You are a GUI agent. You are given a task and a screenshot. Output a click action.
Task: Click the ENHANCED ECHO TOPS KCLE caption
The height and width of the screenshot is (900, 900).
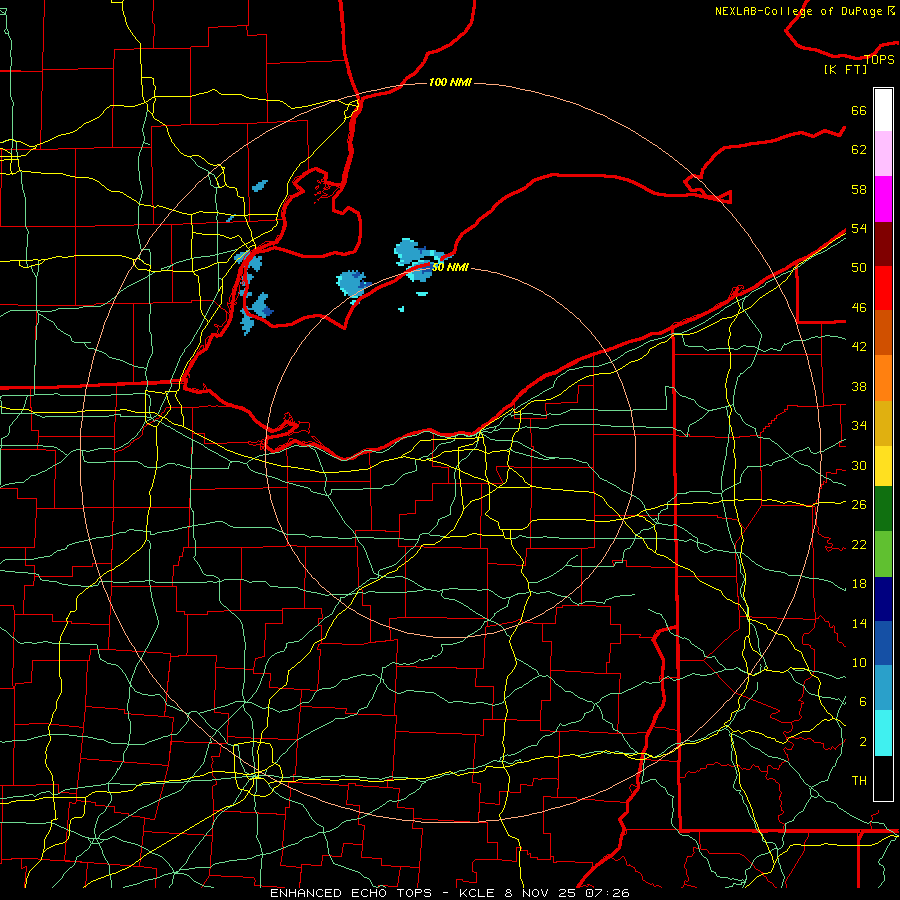coord(449,893)
